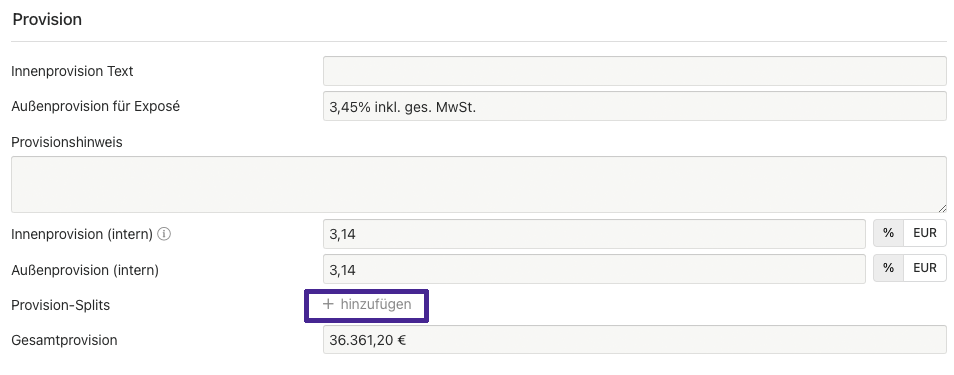
Task: Set Außenprovision (intern) unit to EUR
Action: [x=925, y=268]
